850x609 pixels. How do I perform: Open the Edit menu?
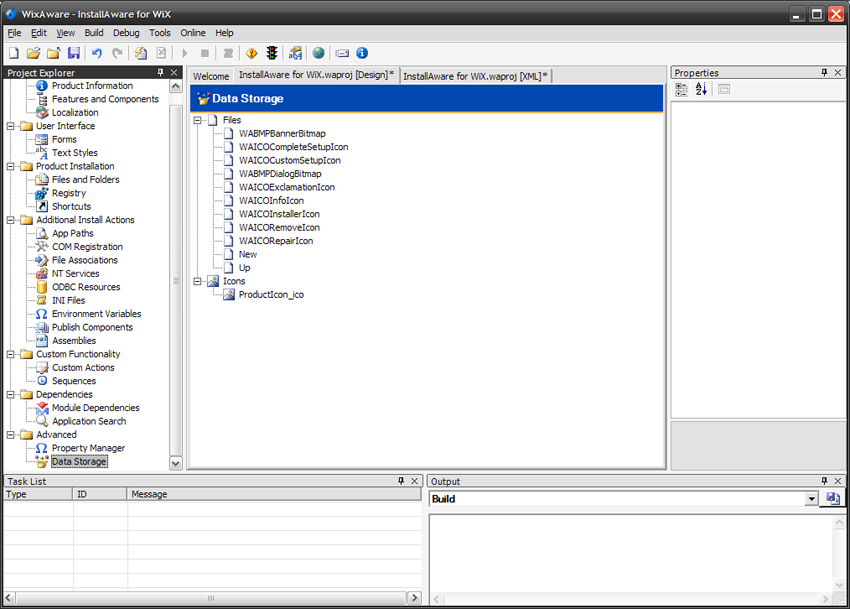point(38,33)
